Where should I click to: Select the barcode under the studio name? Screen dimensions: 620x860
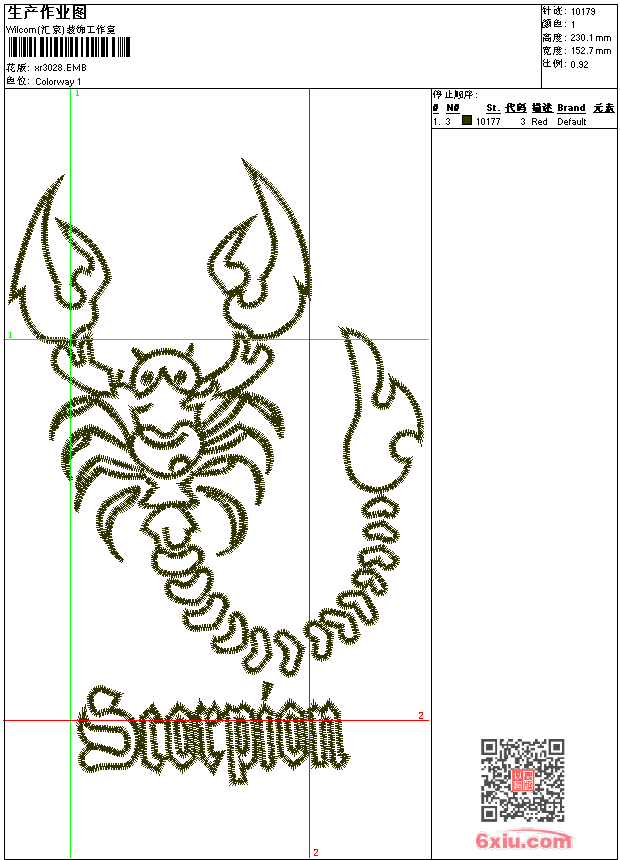(69, 47)
